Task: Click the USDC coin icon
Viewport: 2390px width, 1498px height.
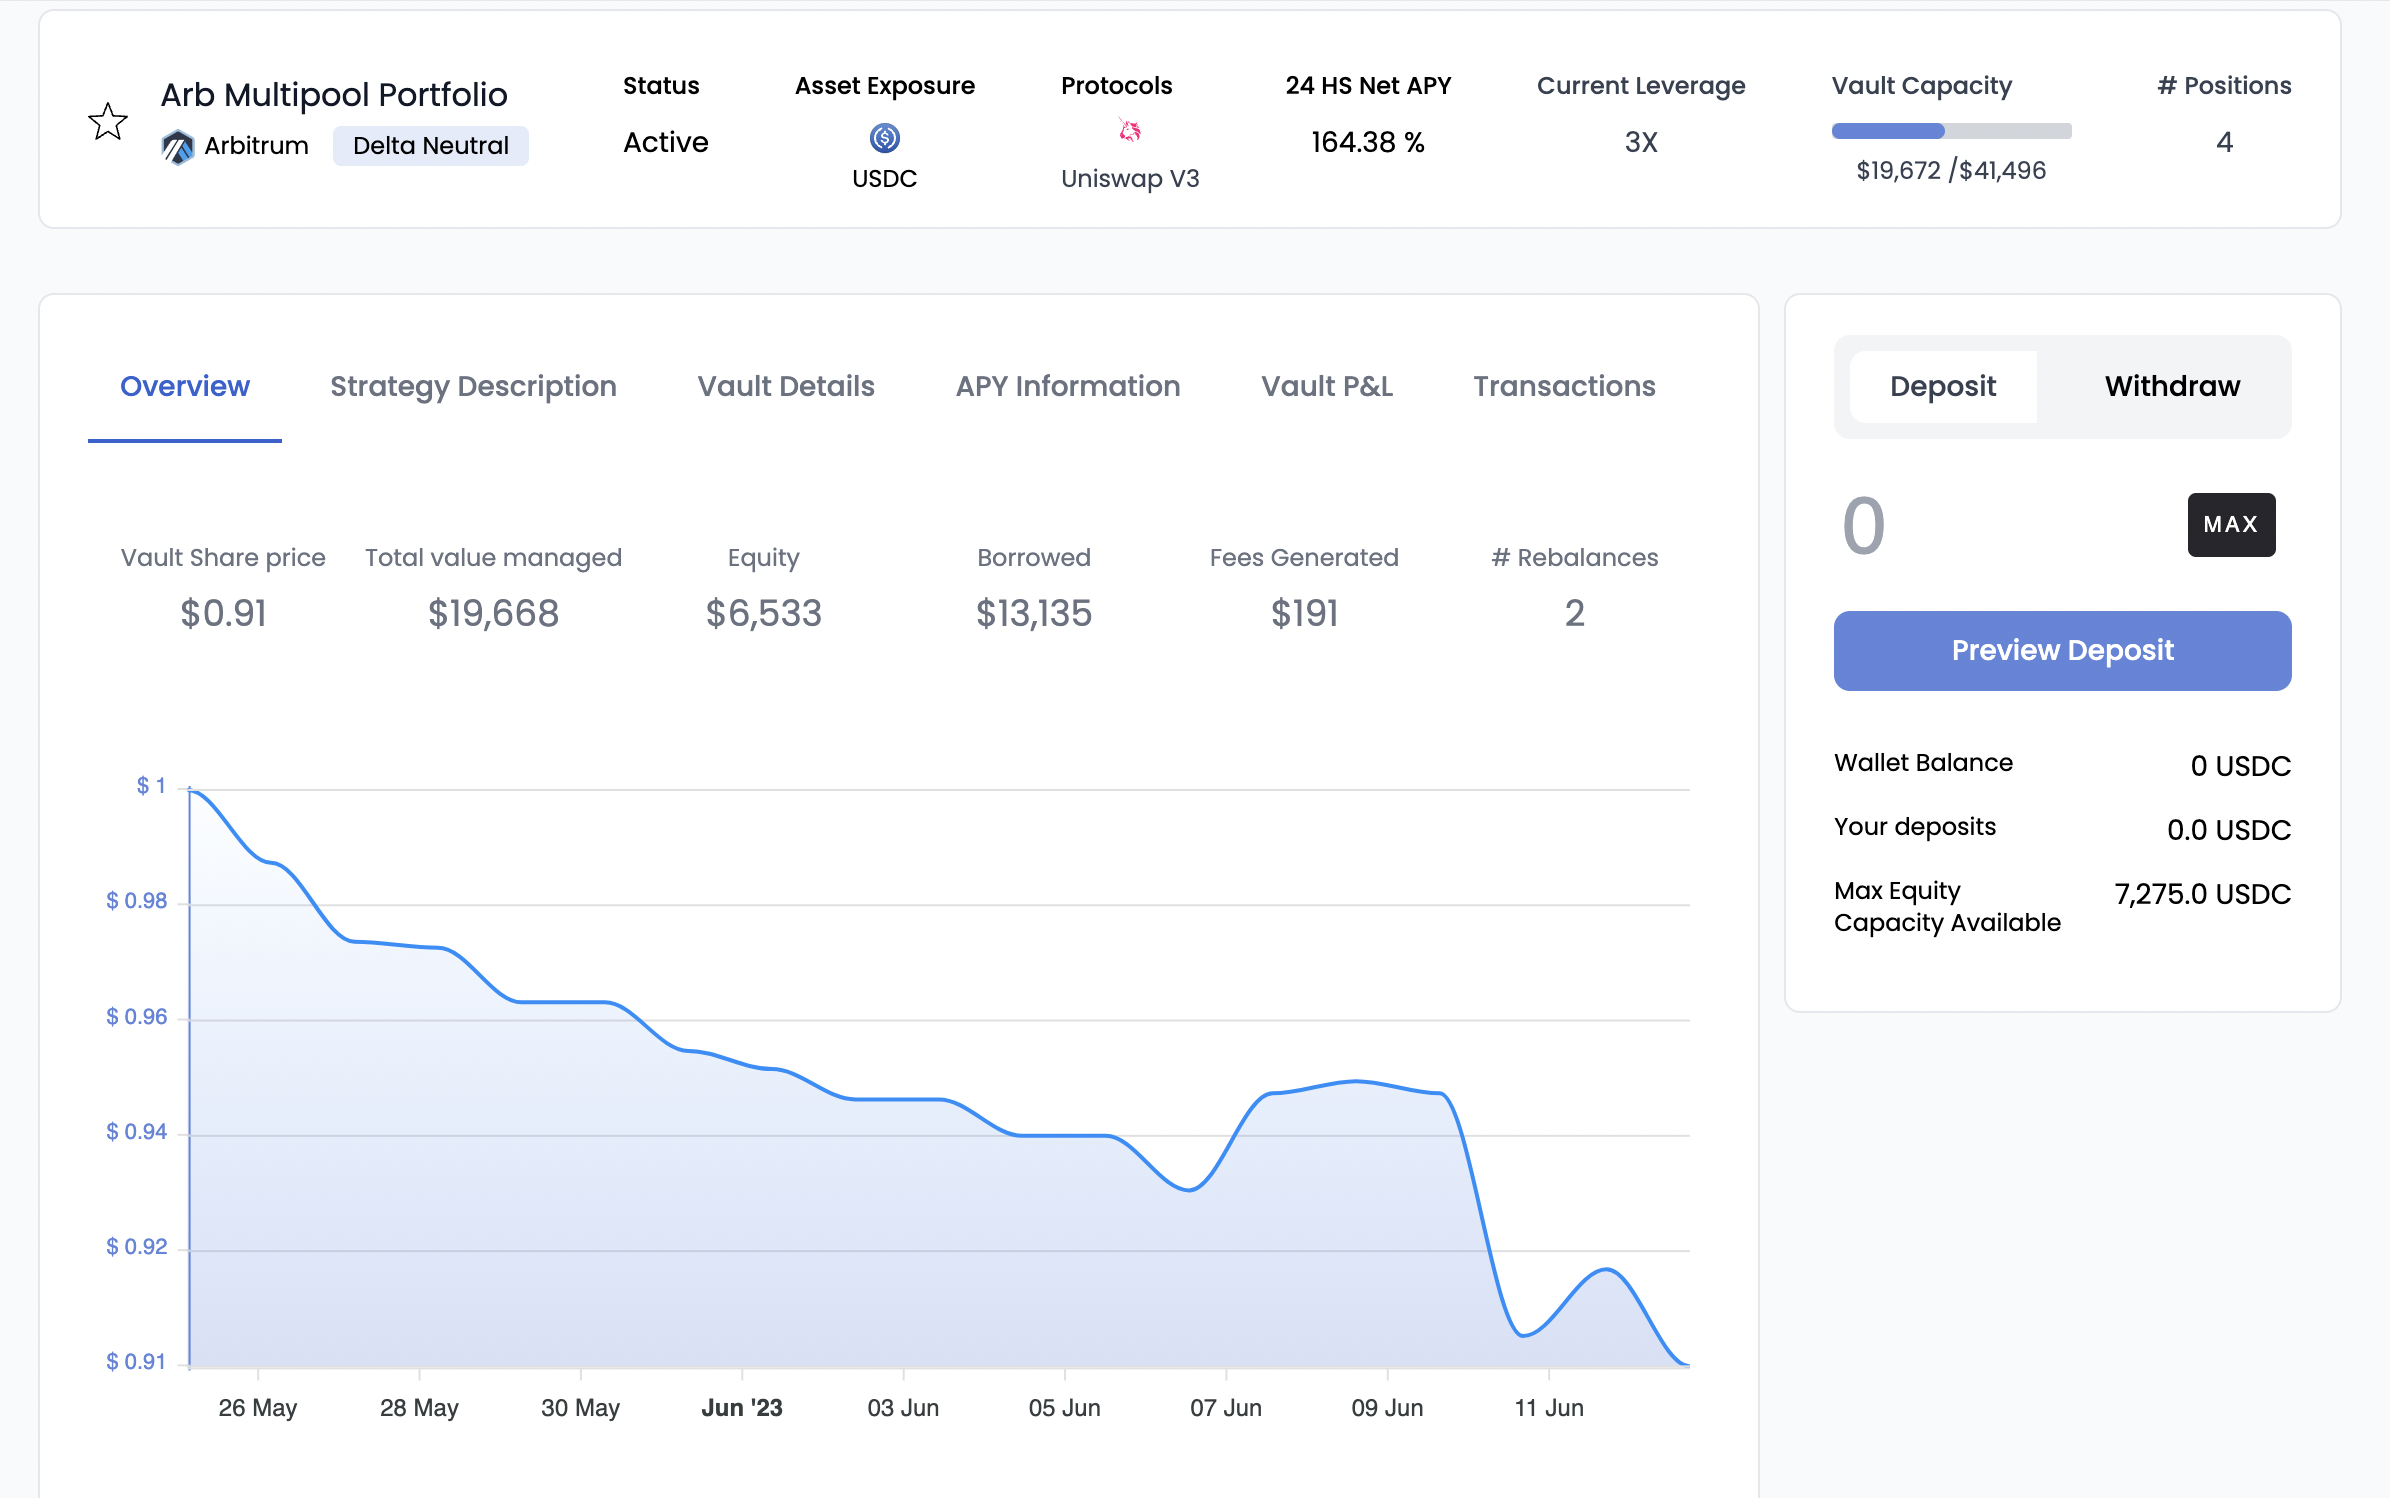Action: (884, 138)
